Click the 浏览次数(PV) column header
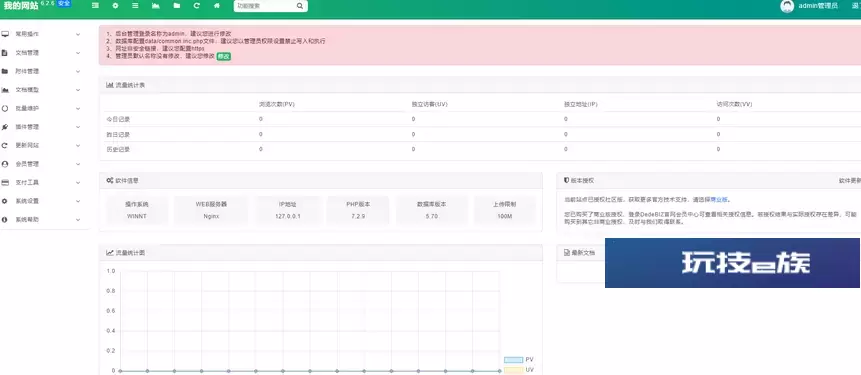The height and width of the screenshot is (375, 861). [x=277, y=104]
